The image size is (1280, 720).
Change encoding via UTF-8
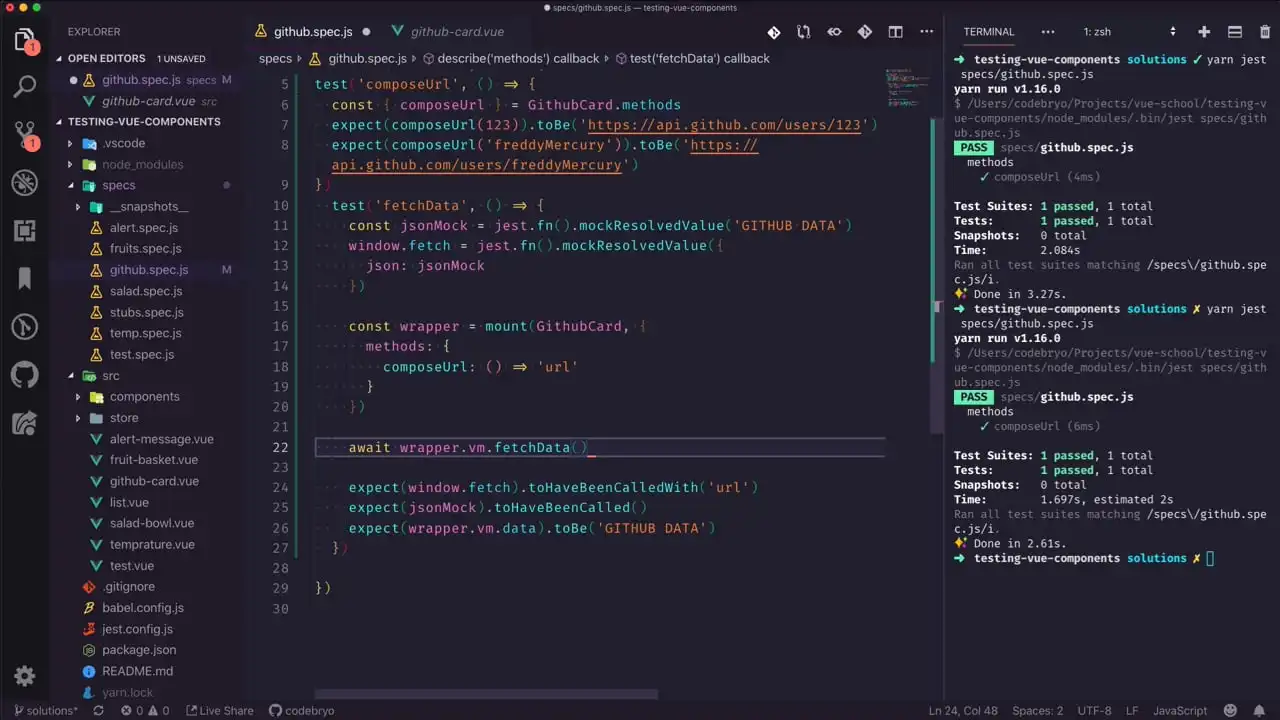coord(1094,711)
